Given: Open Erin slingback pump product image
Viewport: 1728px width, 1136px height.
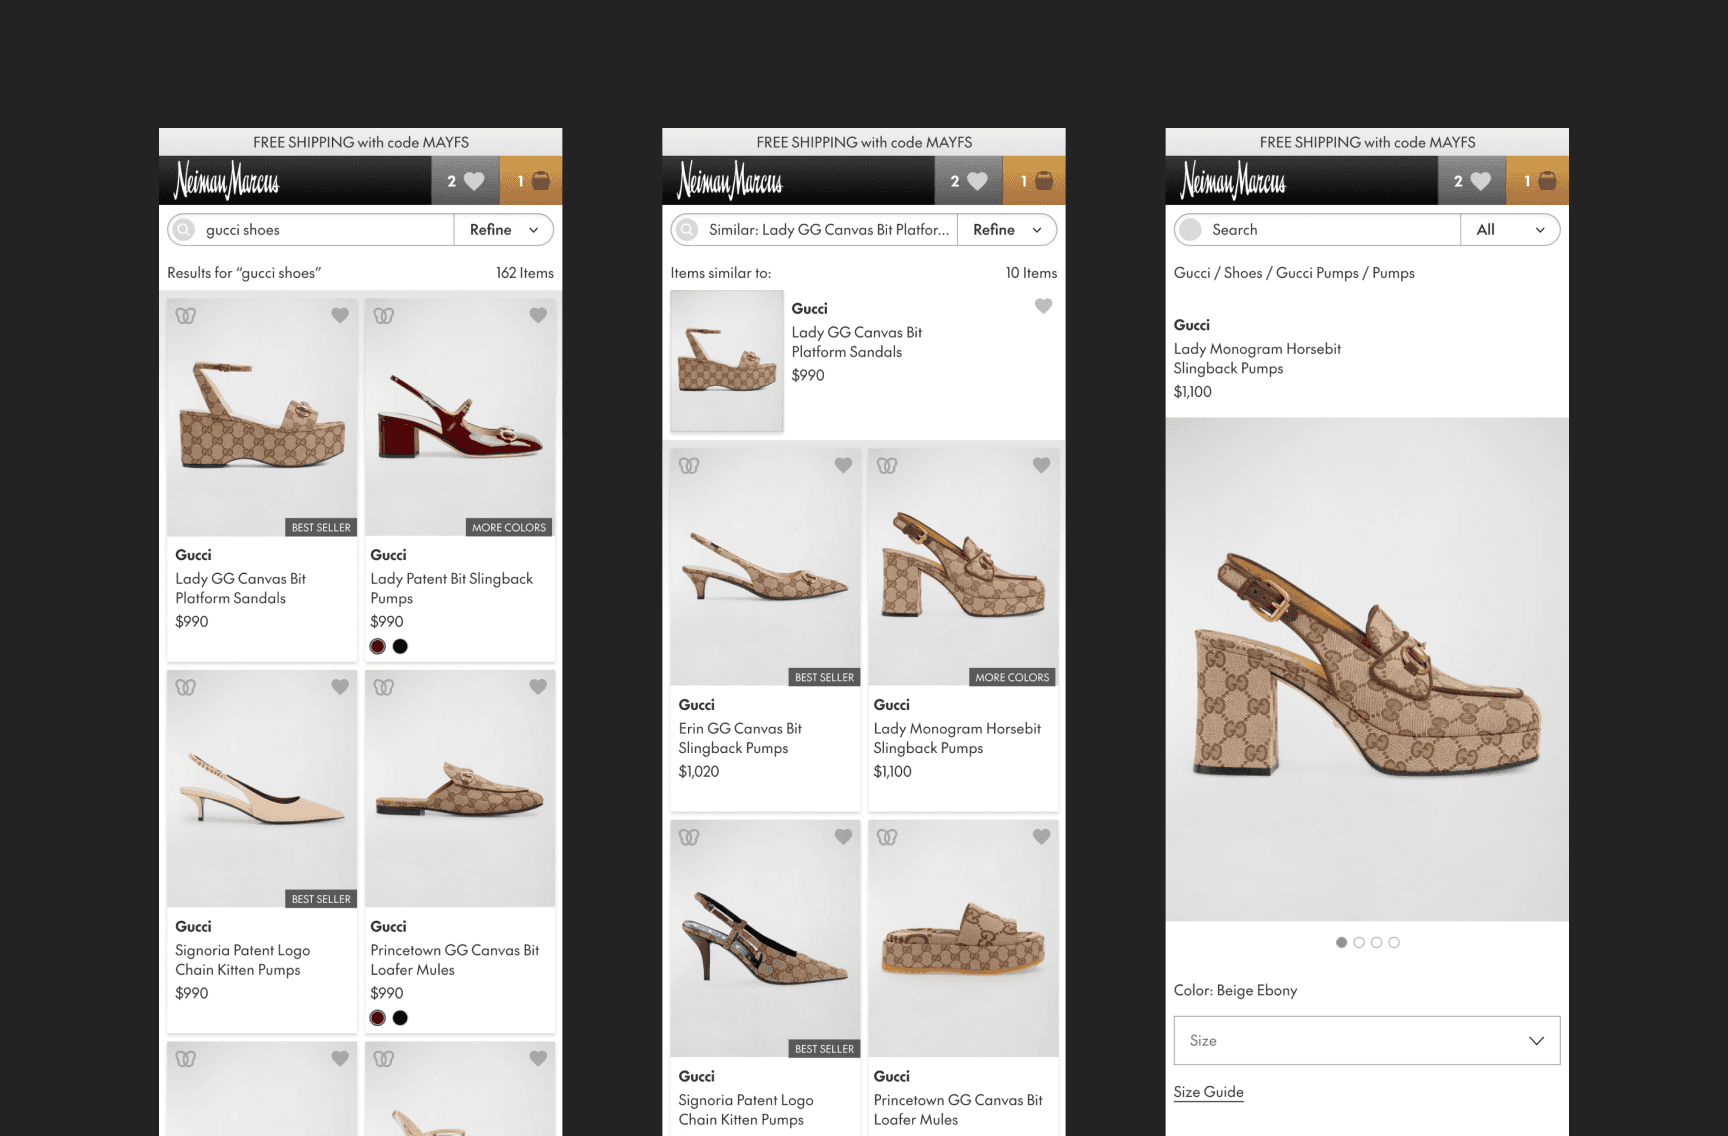Looking at the screenshot, I should pos(765,567).
